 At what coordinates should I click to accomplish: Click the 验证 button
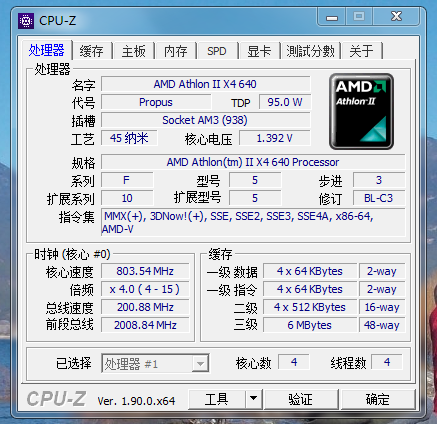click(x=301, y=399)
